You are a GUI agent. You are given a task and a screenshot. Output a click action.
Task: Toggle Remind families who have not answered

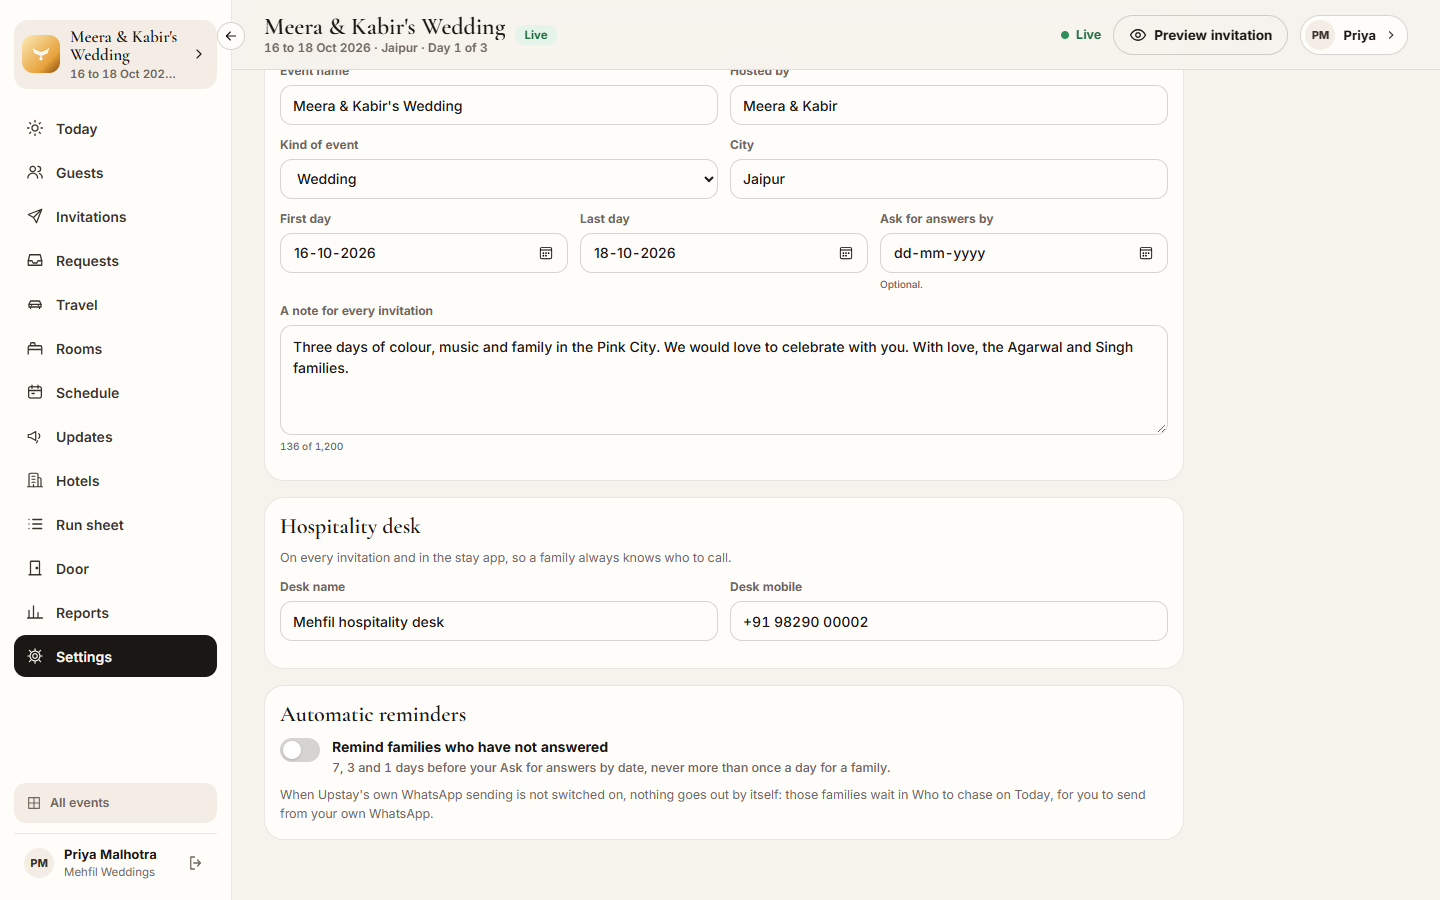click(300, 750)
